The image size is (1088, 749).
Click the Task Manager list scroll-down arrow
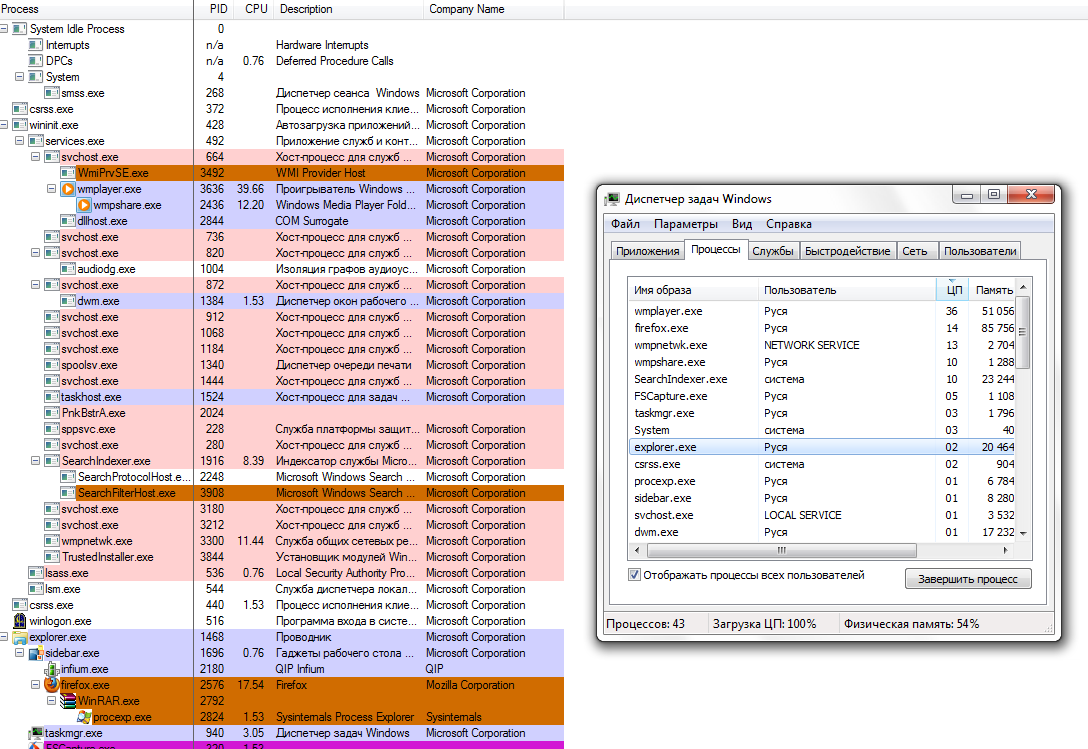click(x=1023, y=533)
